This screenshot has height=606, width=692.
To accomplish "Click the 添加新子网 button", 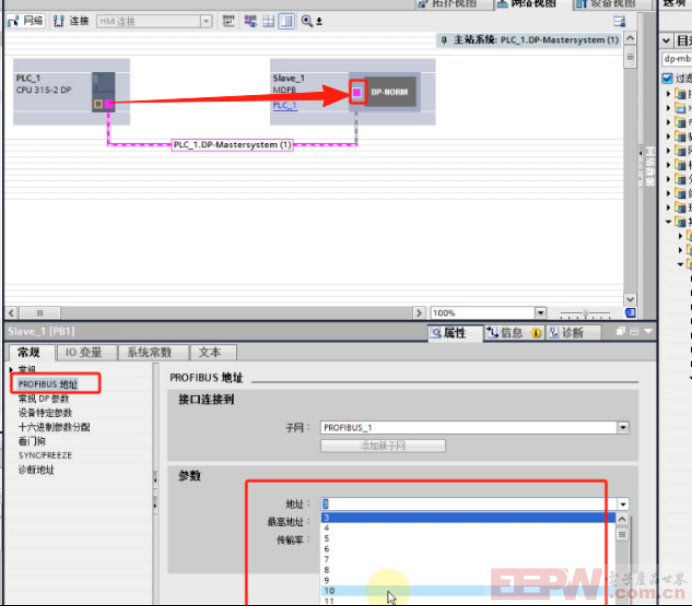I will [383, 446].
